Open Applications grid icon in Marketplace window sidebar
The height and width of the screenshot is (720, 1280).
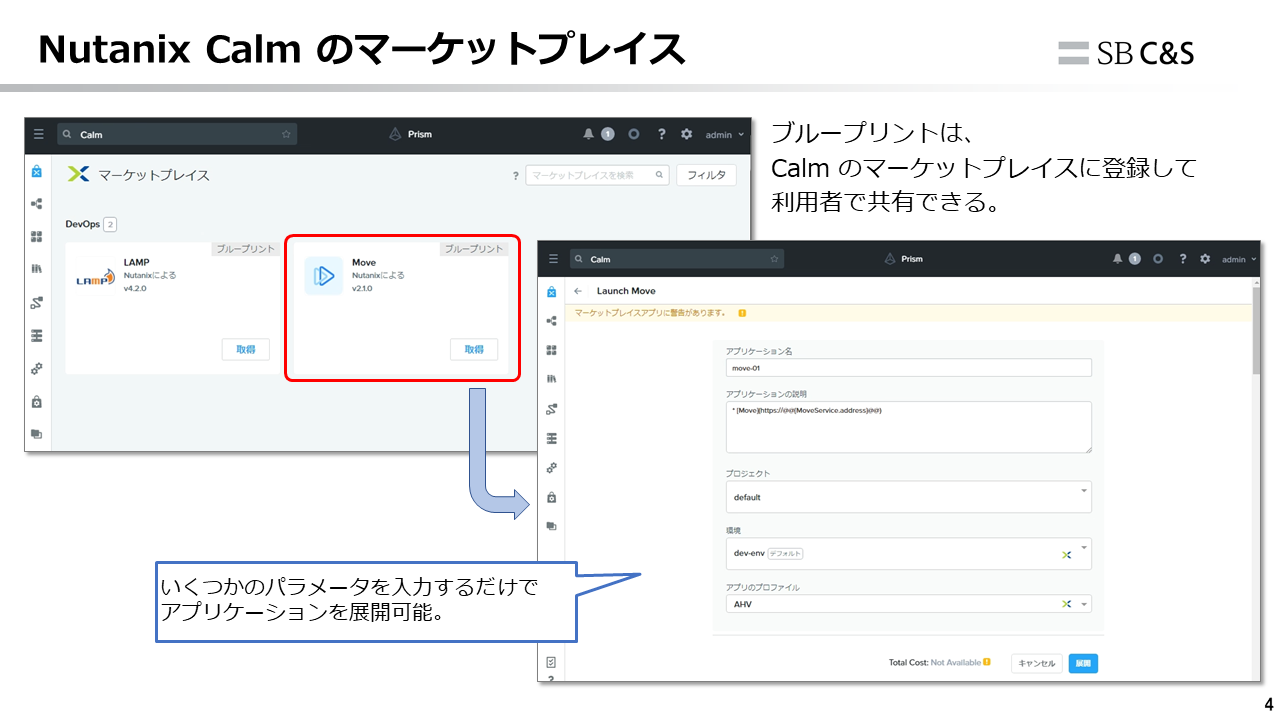(x=37, y=237)
